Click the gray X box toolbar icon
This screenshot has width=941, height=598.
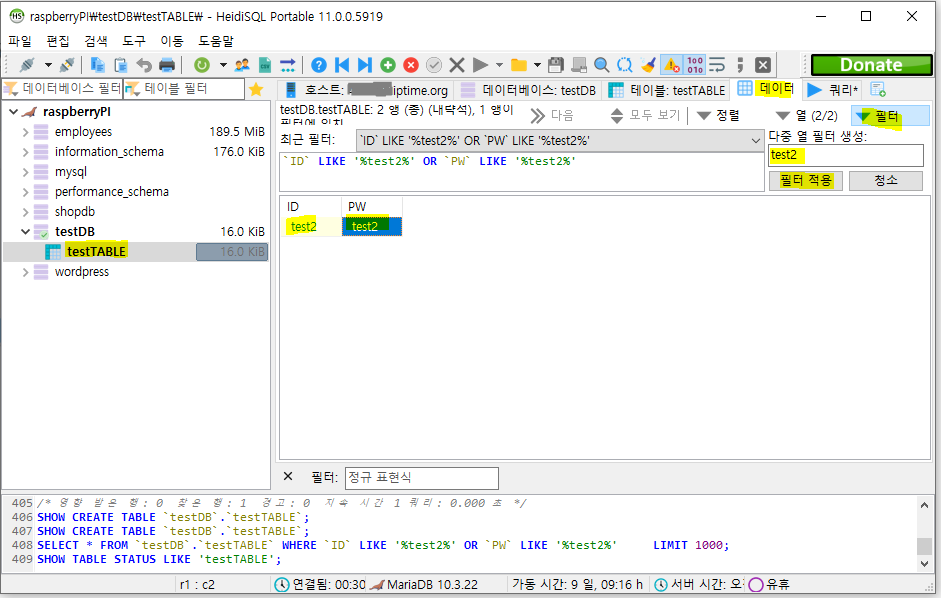coord(763,65)
